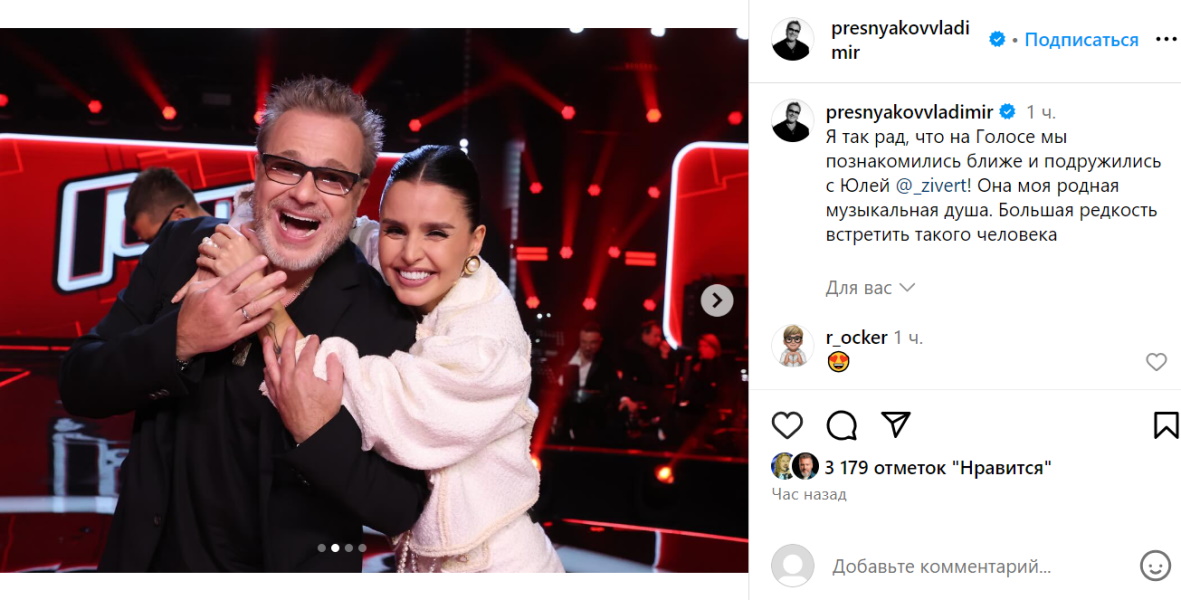View the 3 179 likes list
The image size is (1181, 600).
click(x=938, y=468)
